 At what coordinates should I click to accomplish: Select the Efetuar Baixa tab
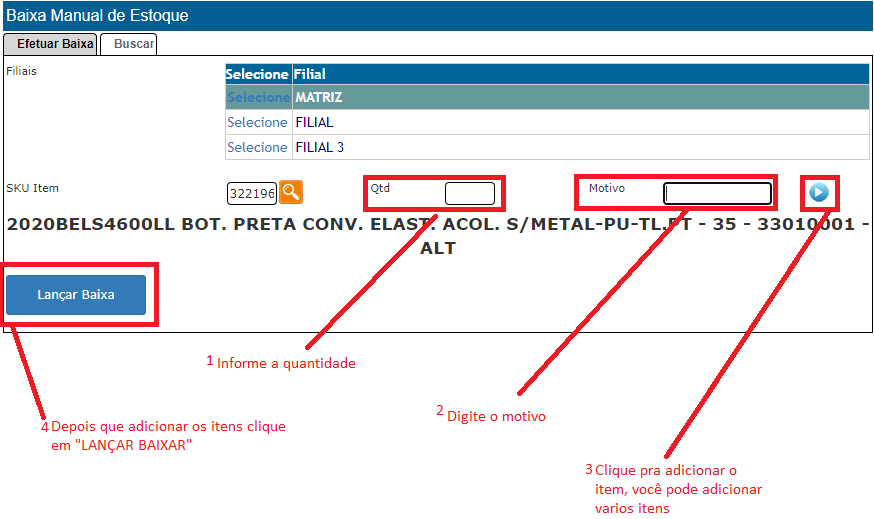coord(51,44)
